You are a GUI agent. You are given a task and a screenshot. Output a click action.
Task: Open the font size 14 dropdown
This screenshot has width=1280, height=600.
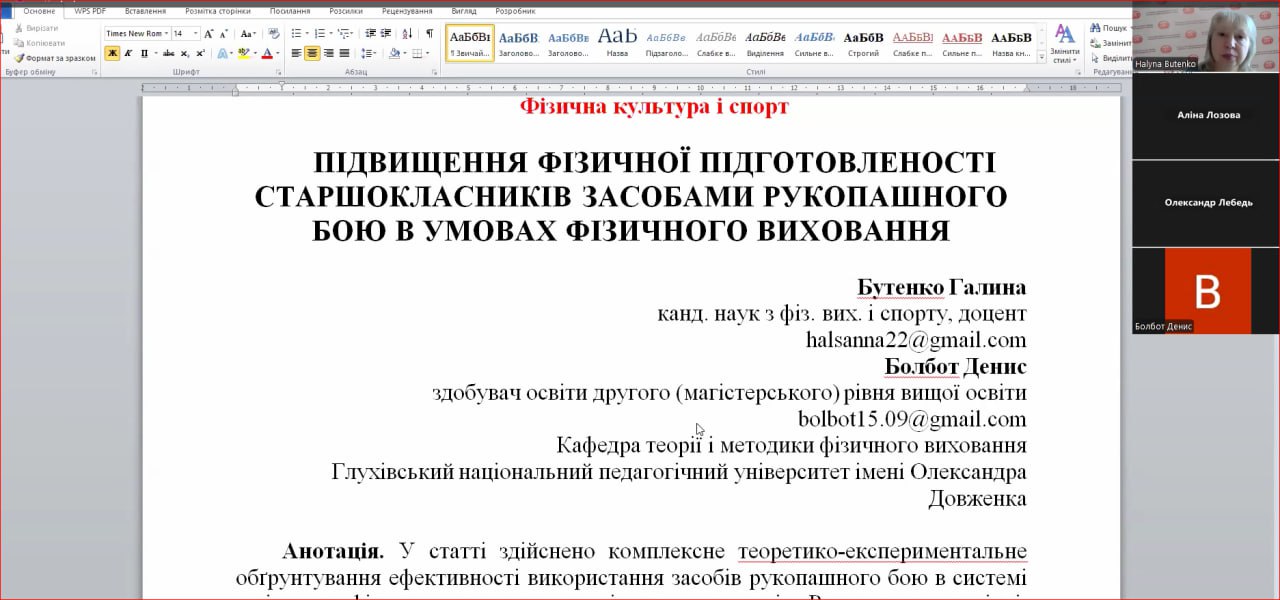[x=186, y=33]
